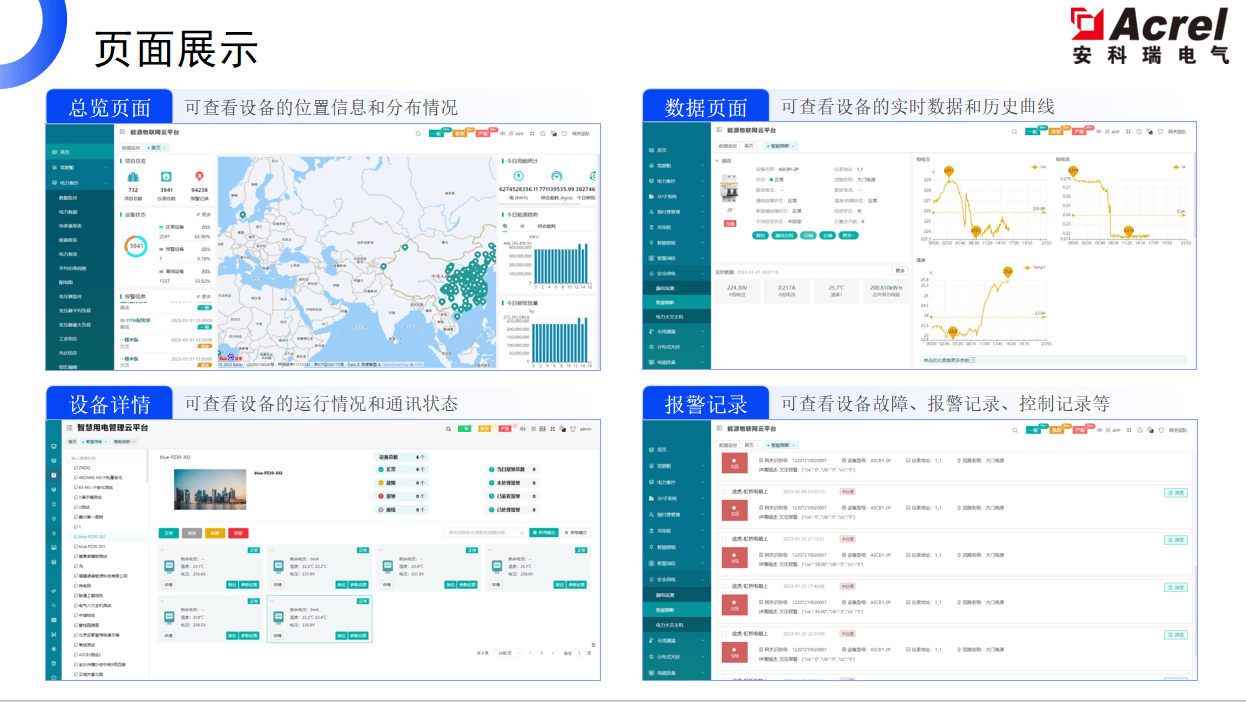Screen dimensions: 1246x702
Task: Click lightning icon under 今日用能统计
Action: [518, 176]
